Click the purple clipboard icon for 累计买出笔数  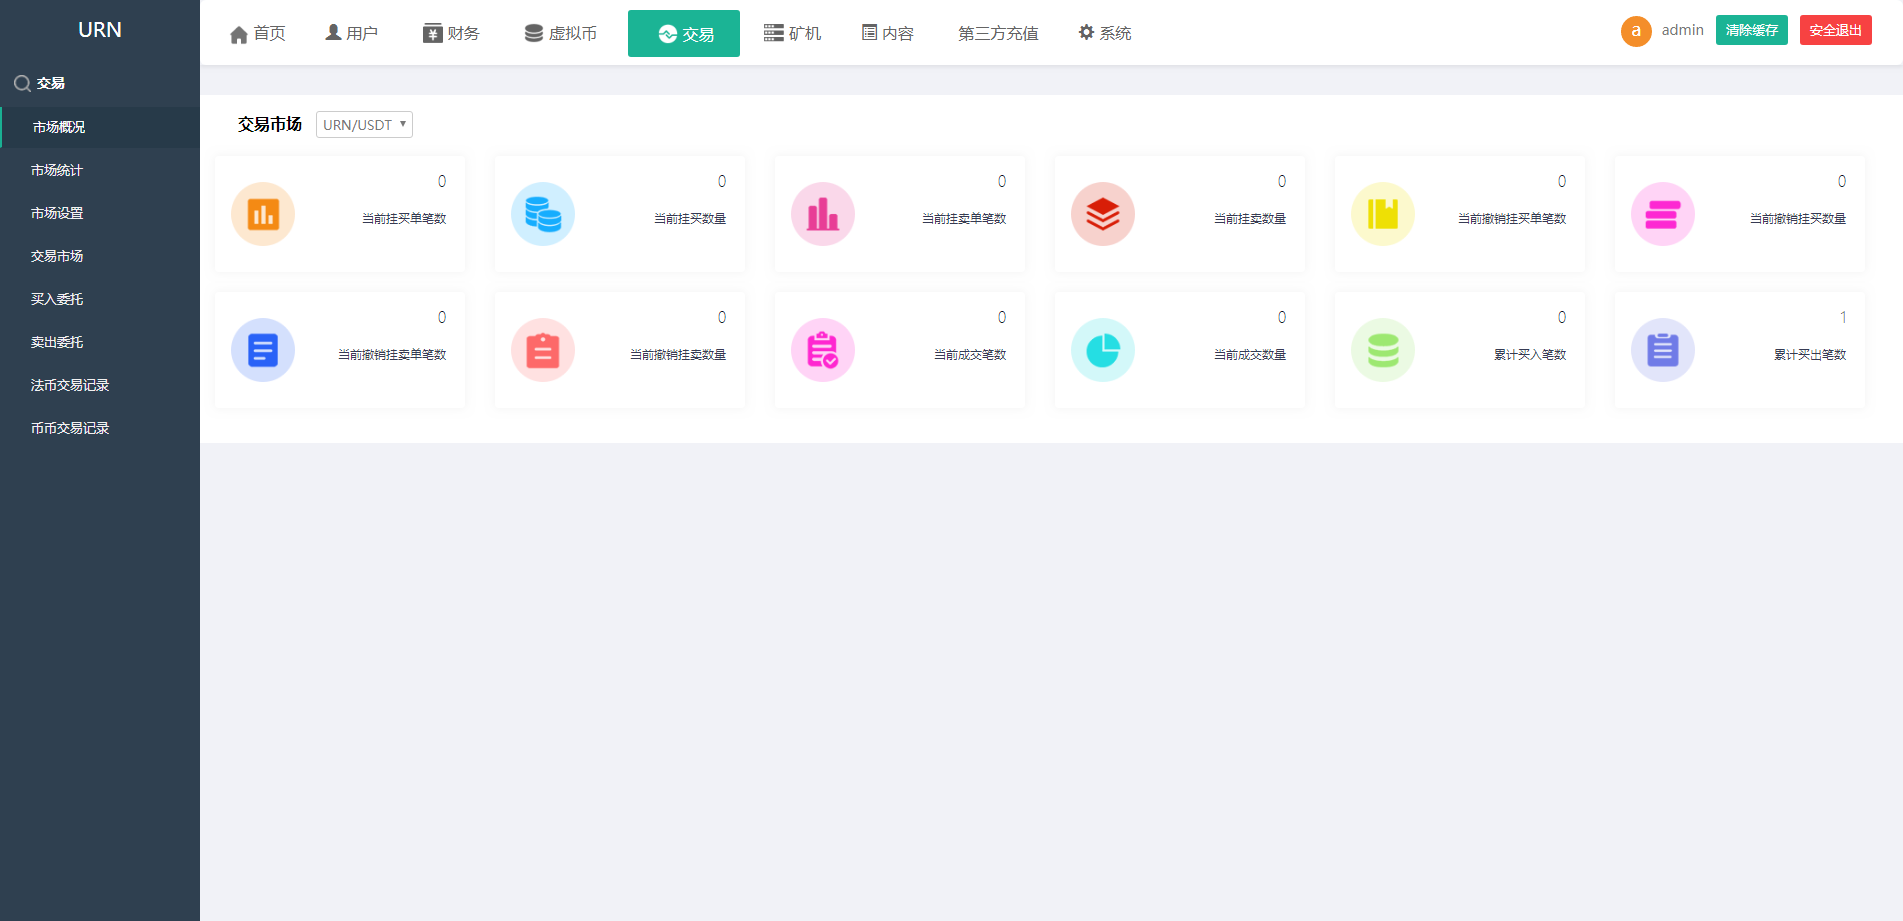pyautogui.click(x=1663, y=350)
